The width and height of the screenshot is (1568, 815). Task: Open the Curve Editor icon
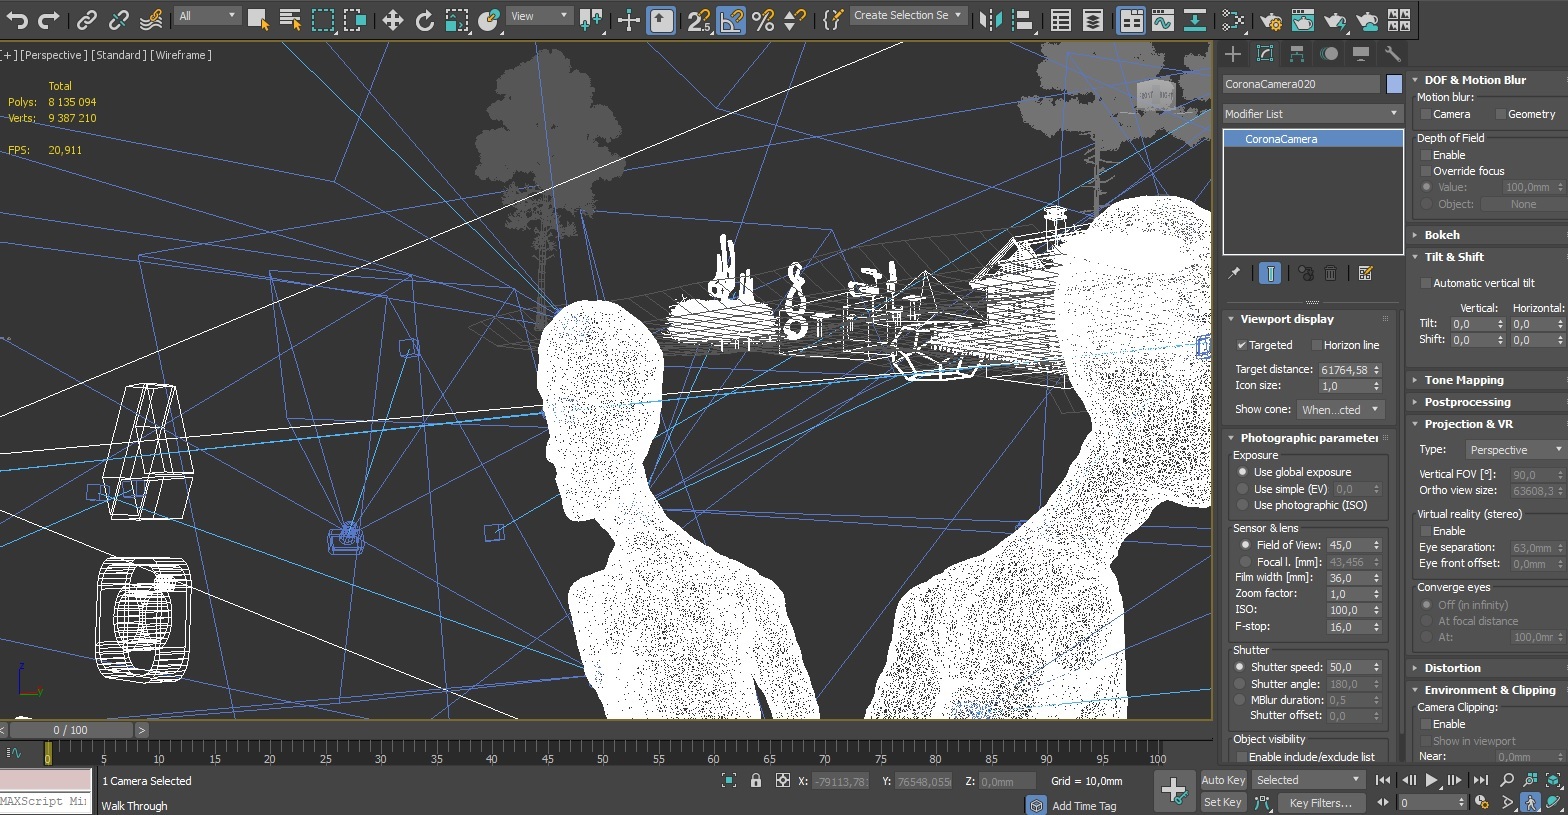point(1162,19)
